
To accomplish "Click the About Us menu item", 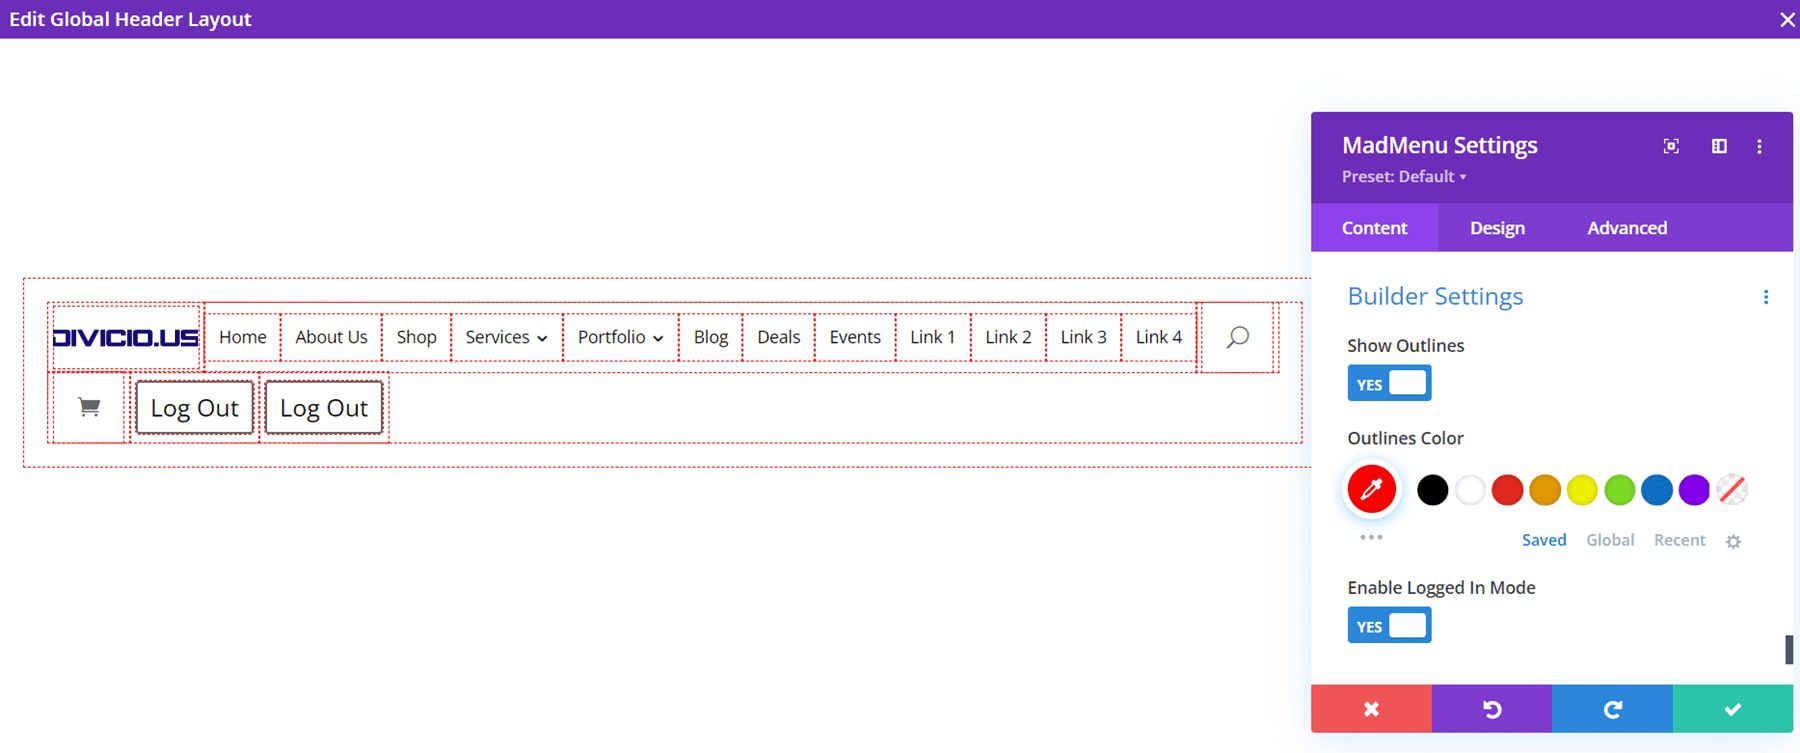I will click(x=331, y=337).
